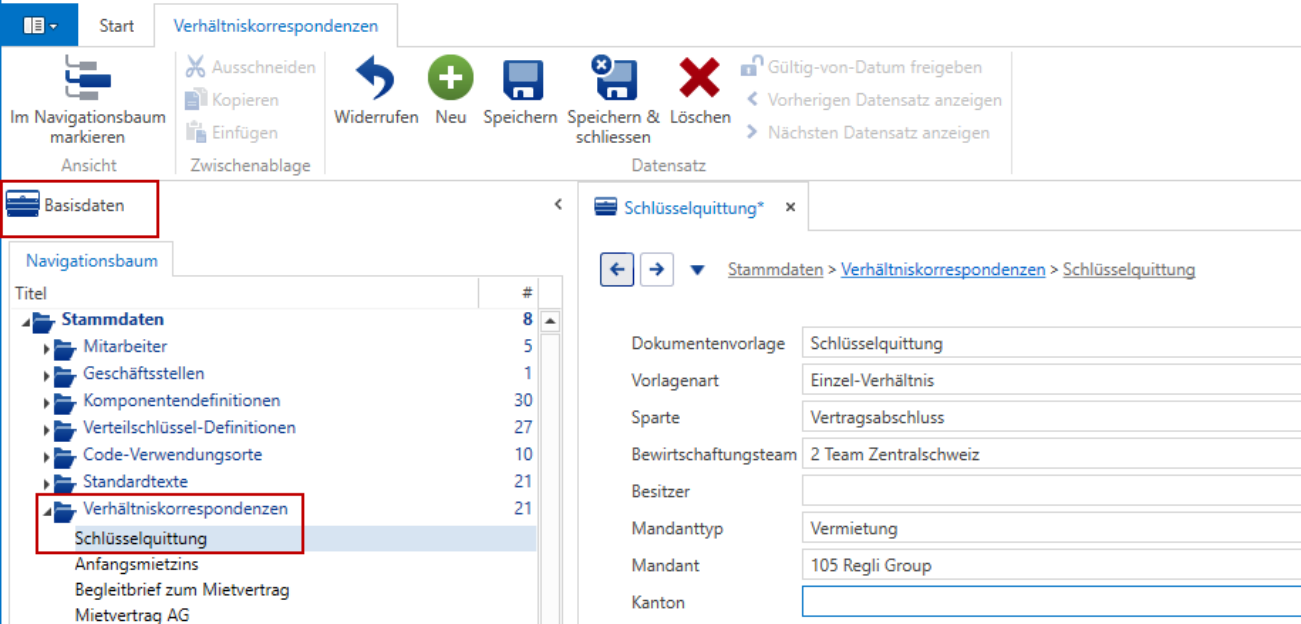Expand the Mitarbeiter tree node
Viewport: 1301px width, 624px height.
(46, 348)
